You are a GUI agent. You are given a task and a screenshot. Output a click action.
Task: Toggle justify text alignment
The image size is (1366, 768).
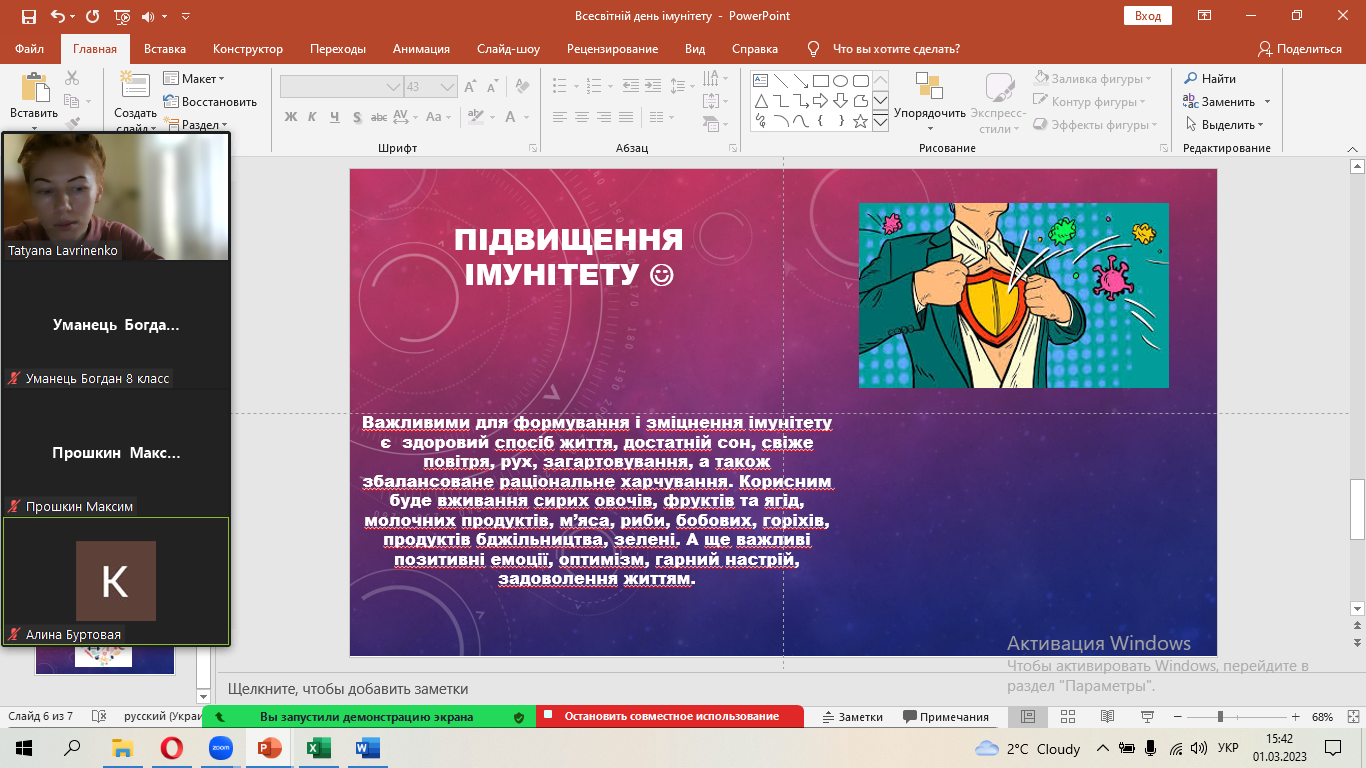(x=626, y=117)
